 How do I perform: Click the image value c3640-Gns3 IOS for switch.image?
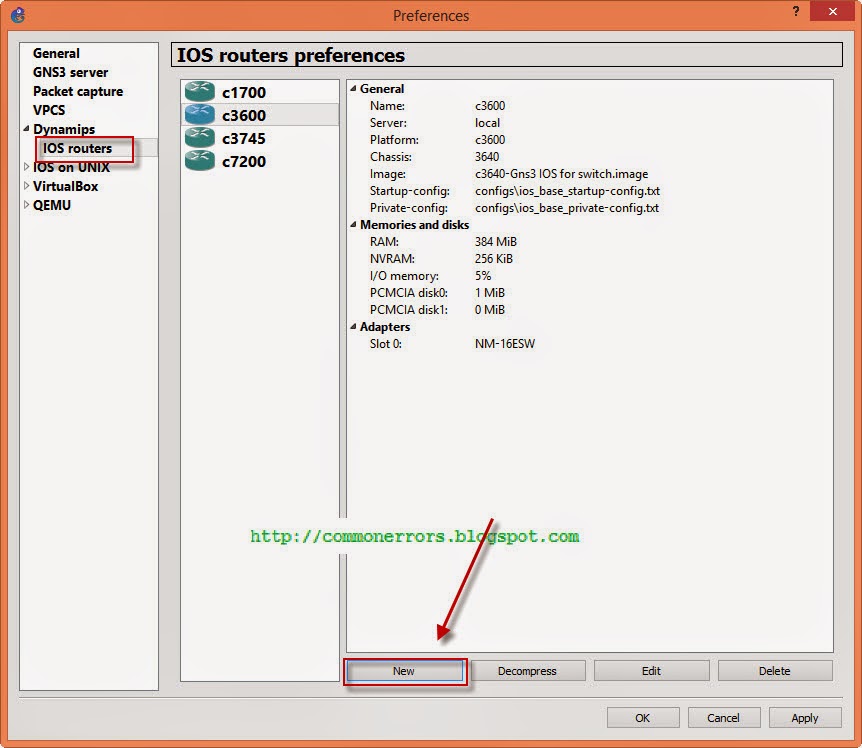pyautogui.click(x=561, y=174)
